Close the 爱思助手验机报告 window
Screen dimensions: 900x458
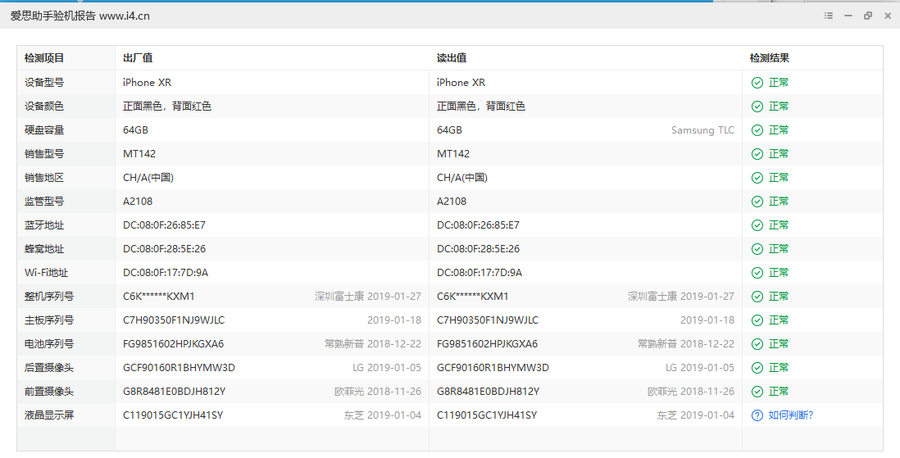click(887, 16)
